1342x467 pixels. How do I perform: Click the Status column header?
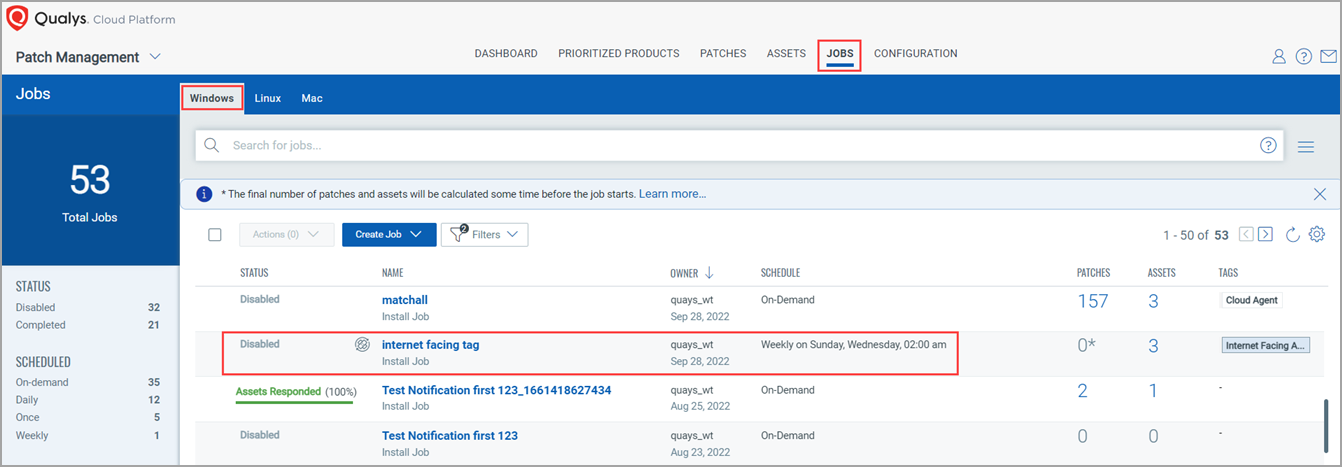pos(254,273)
